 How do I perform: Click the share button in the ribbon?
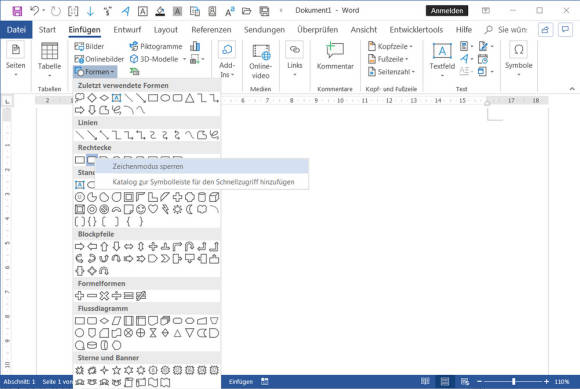pos(545,30)
